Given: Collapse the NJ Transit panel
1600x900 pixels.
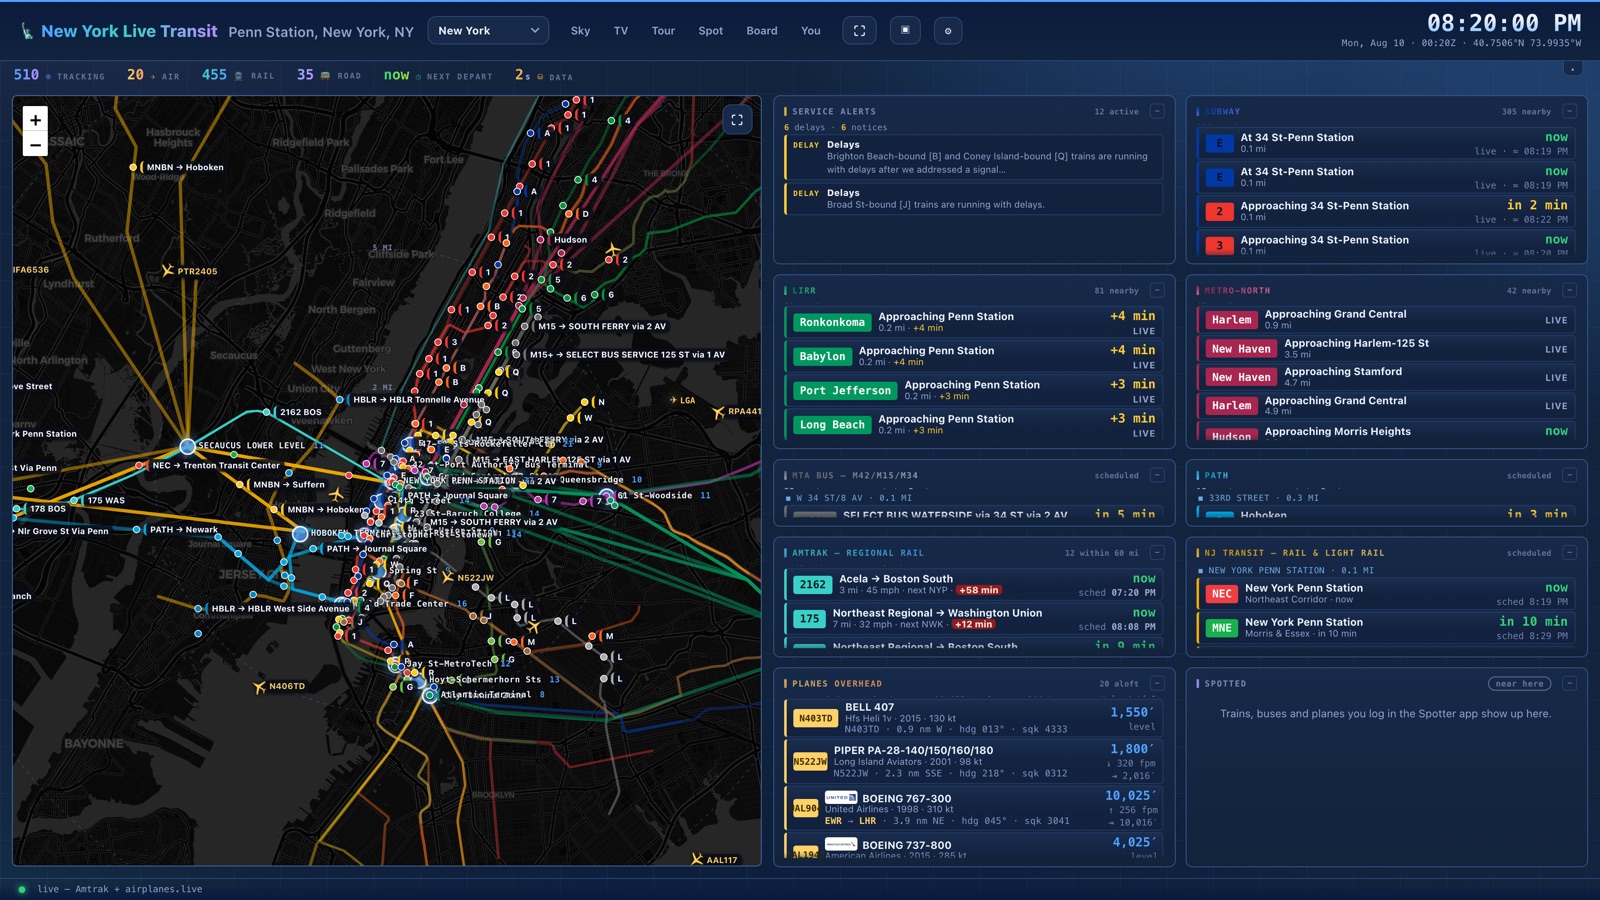Looking at the screenshot, I should tap(1569, 552).
